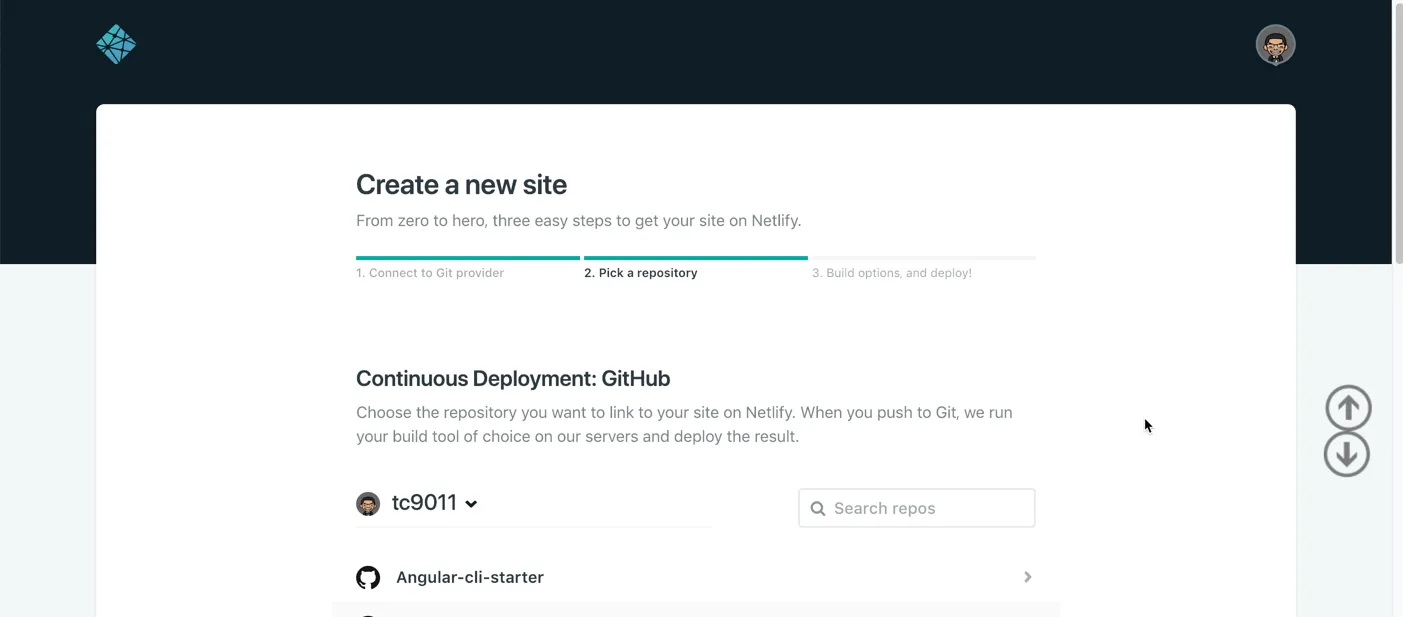1403x617 pixels.
Task: Click the Continuous Deployment: GitHub heading
Action: click(513, 379)
